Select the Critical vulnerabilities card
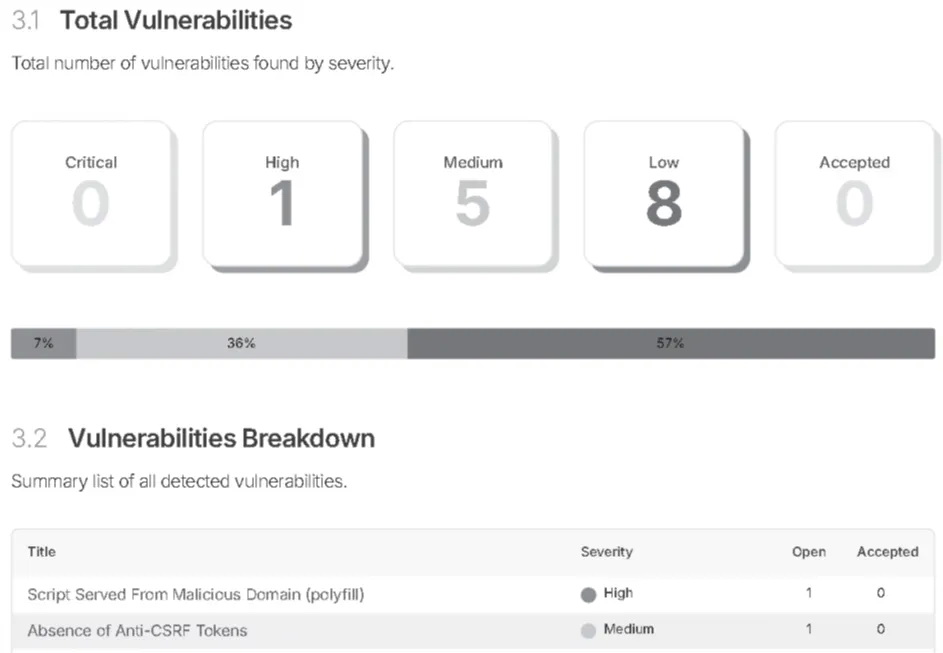This screenshot has height=653, width=943. click(x=91, y=194)
